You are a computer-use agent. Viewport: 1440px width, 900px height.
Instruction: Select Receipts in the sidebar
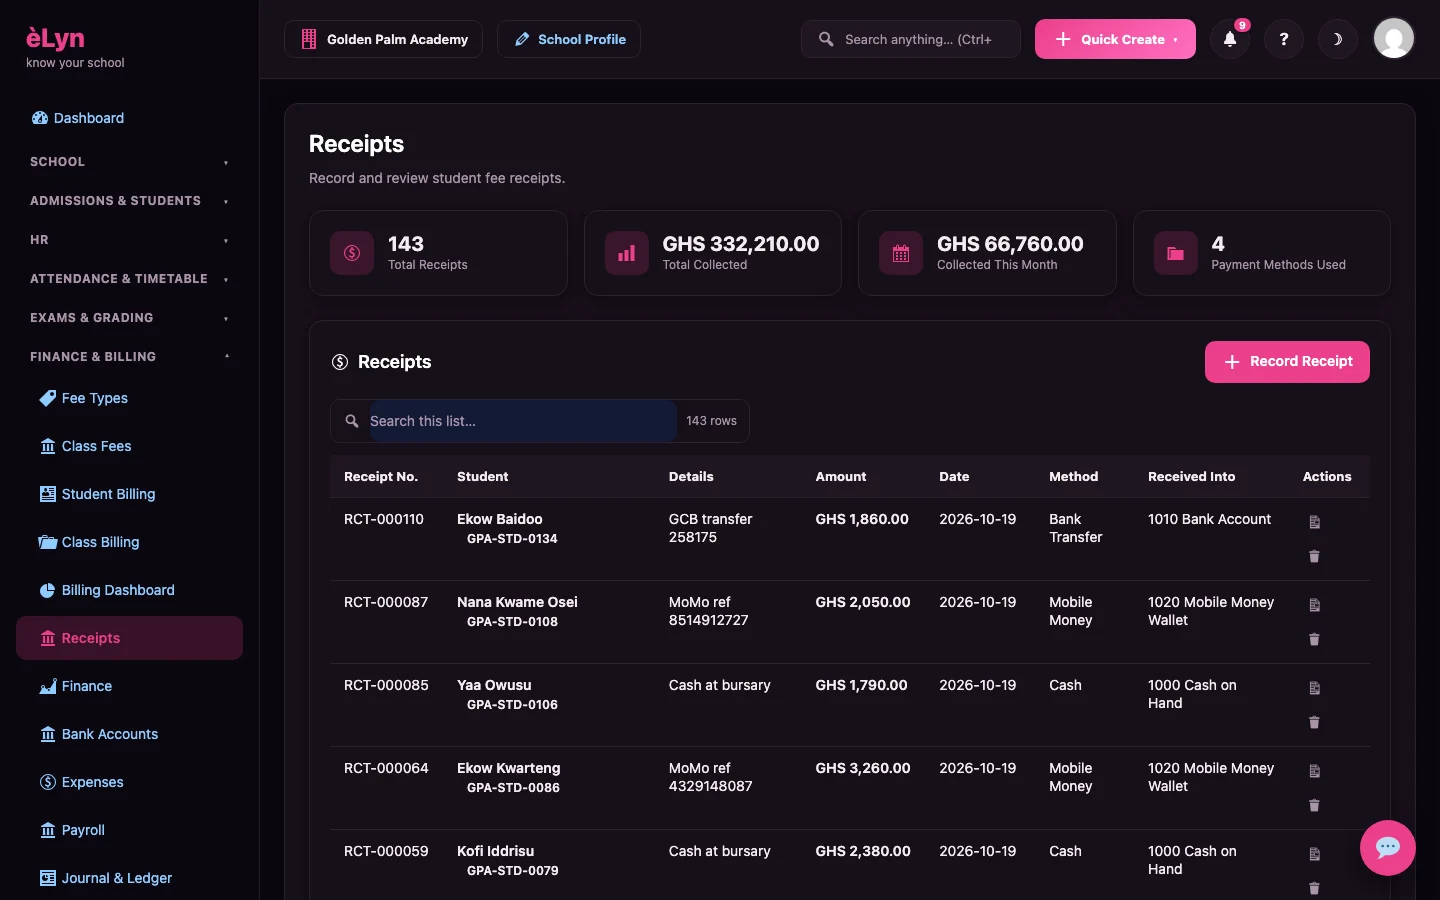click(129, 638)
